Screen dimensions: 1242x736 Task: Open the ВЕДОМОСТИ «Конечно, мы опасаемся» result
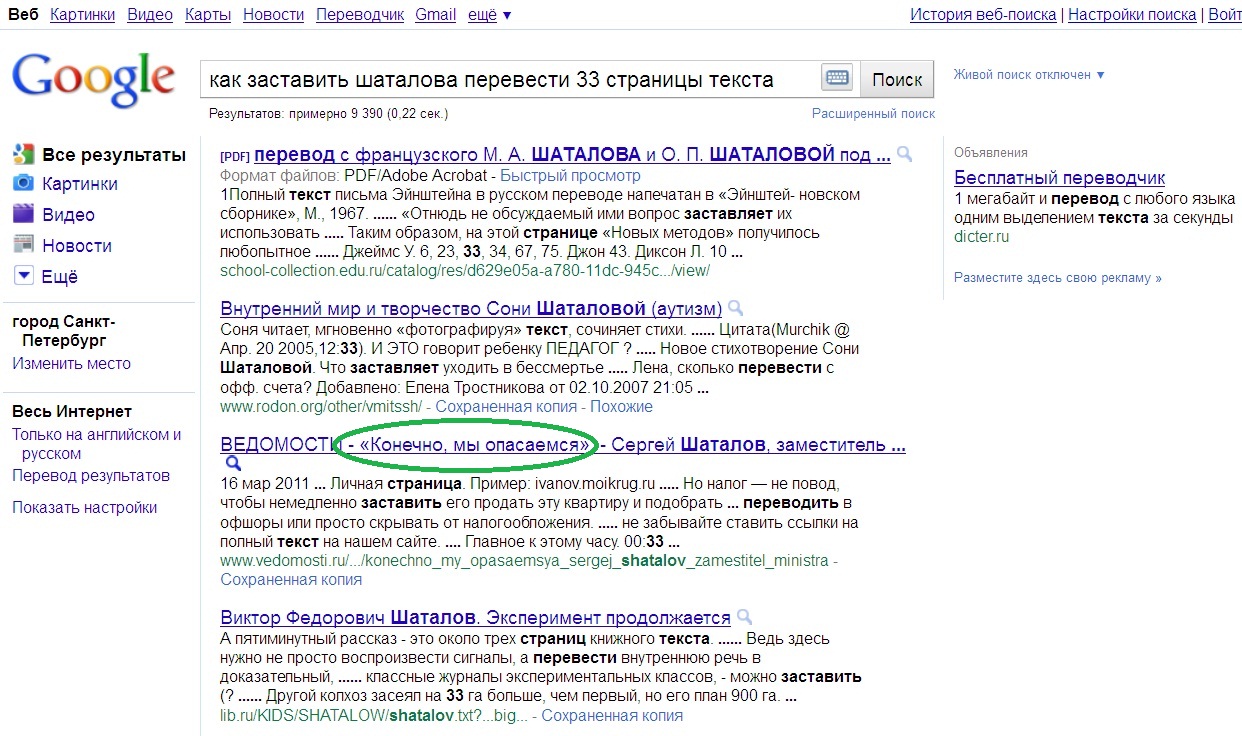point(563,445)
